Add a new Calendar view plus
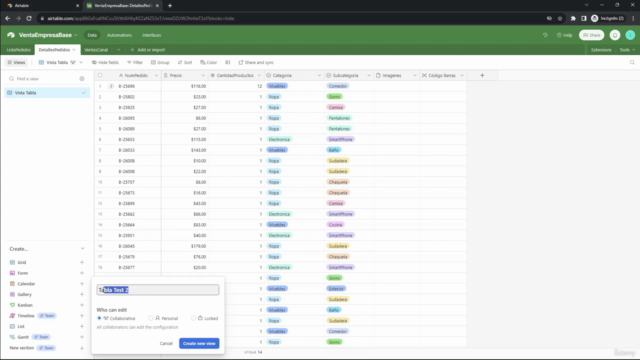This screenshot has height=360, width=640. point(82,284)
